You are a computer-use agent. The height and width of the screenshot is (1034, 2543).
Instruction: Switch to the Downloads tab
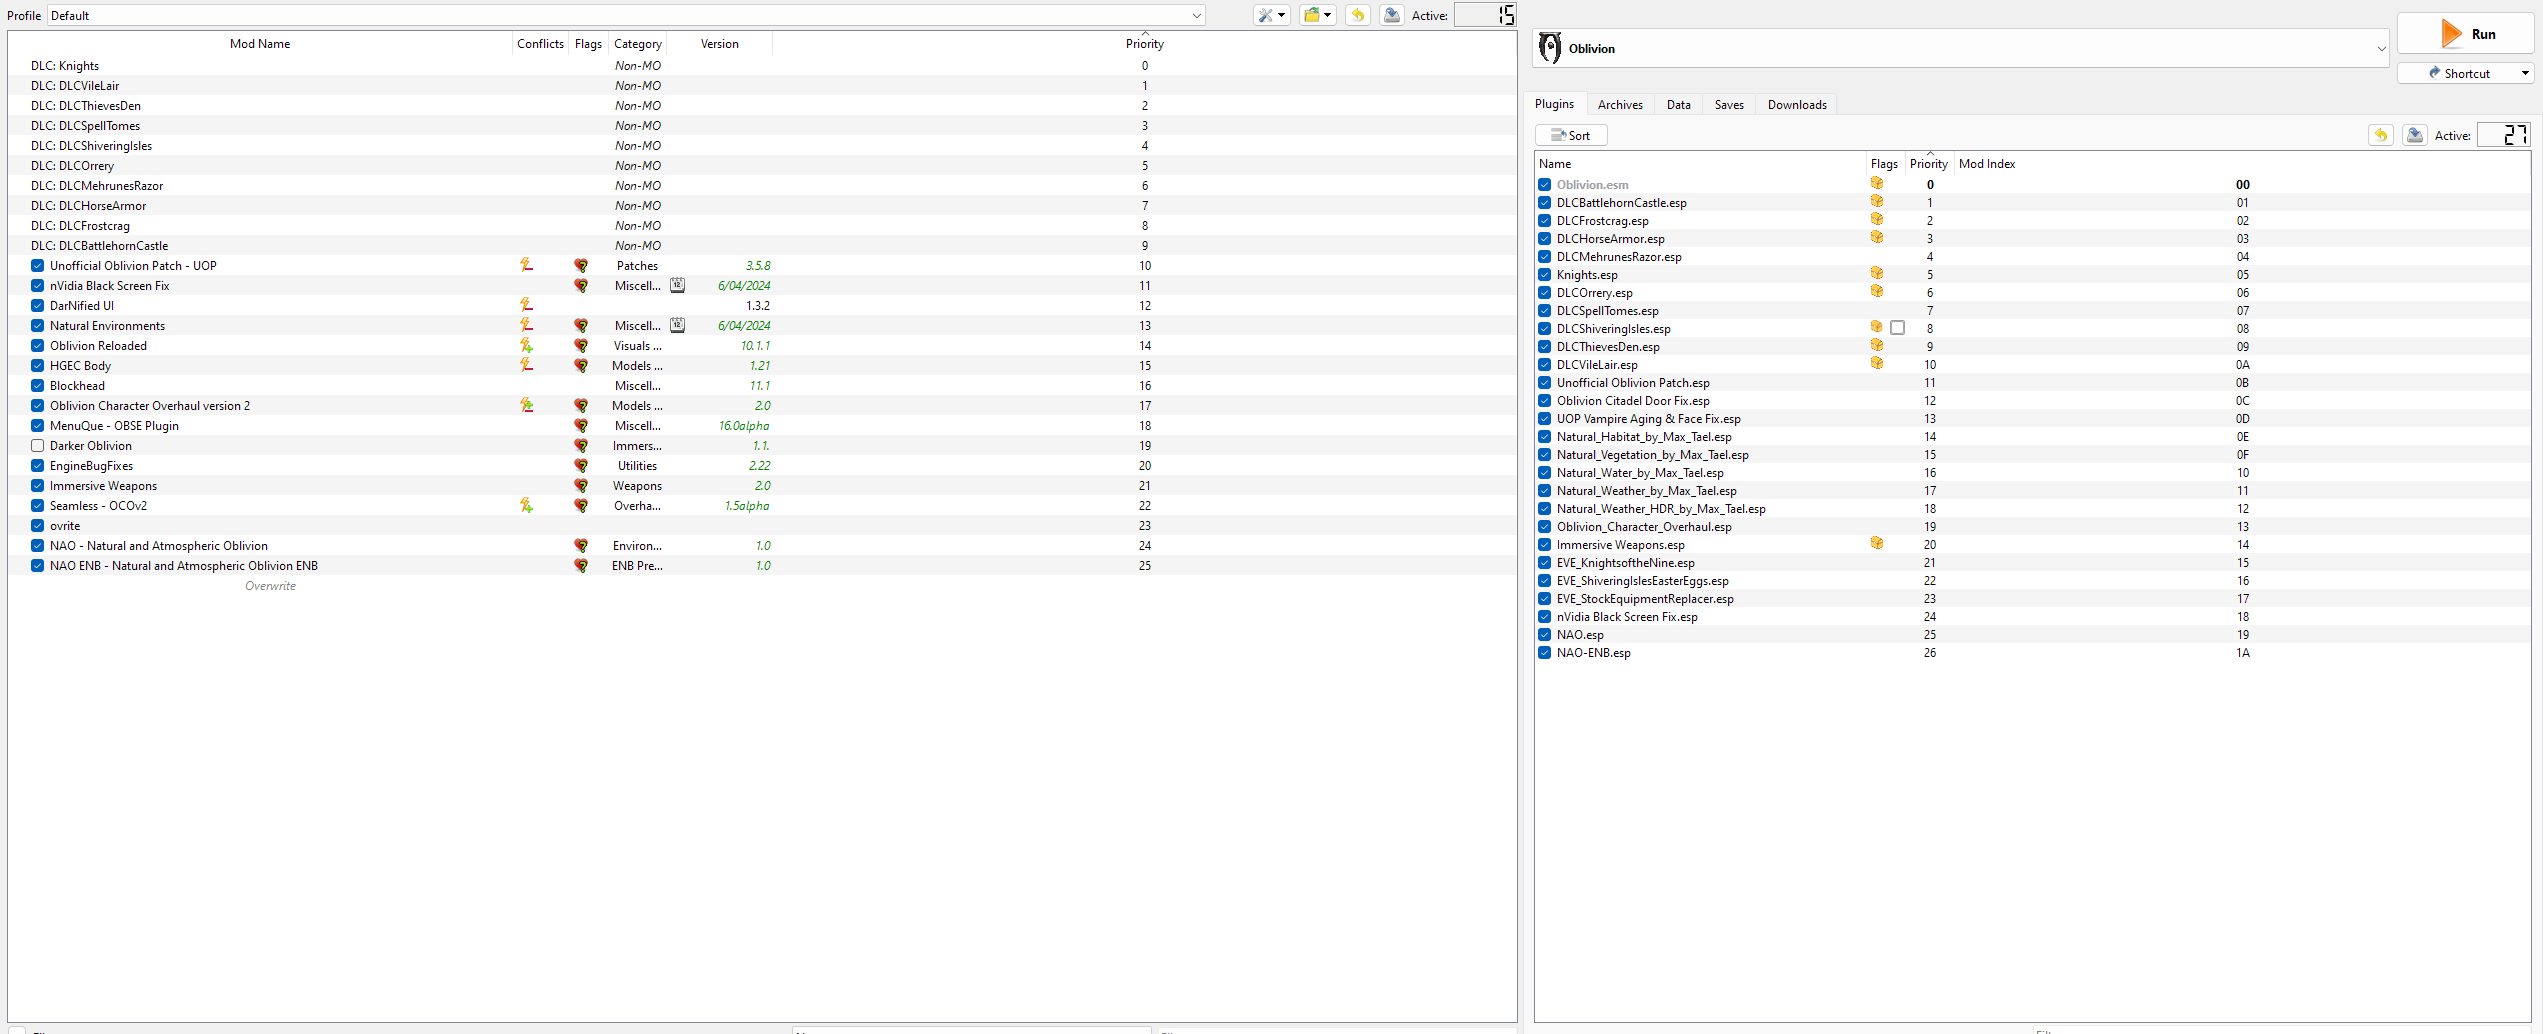click(x=1796, y=104)
